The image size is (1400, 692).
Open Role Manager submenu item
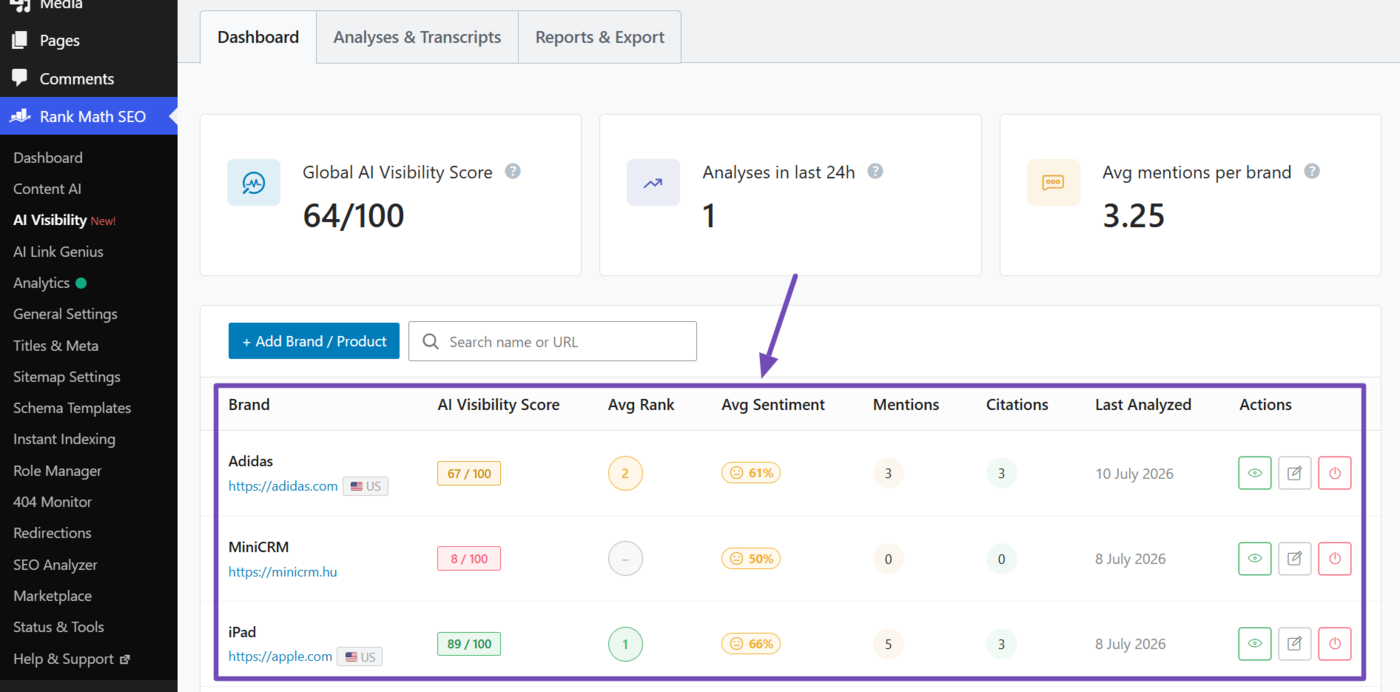[57, 470]
